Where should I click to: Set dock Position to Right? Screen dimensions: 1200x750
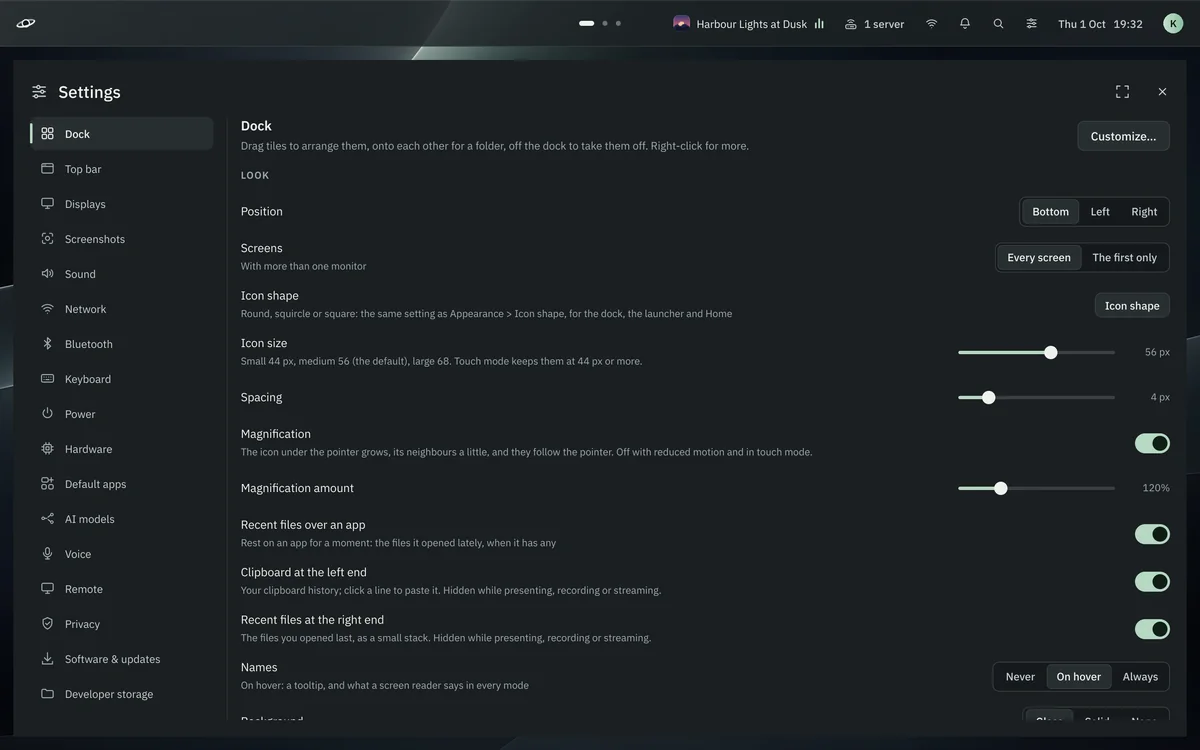click(1144, 212)
